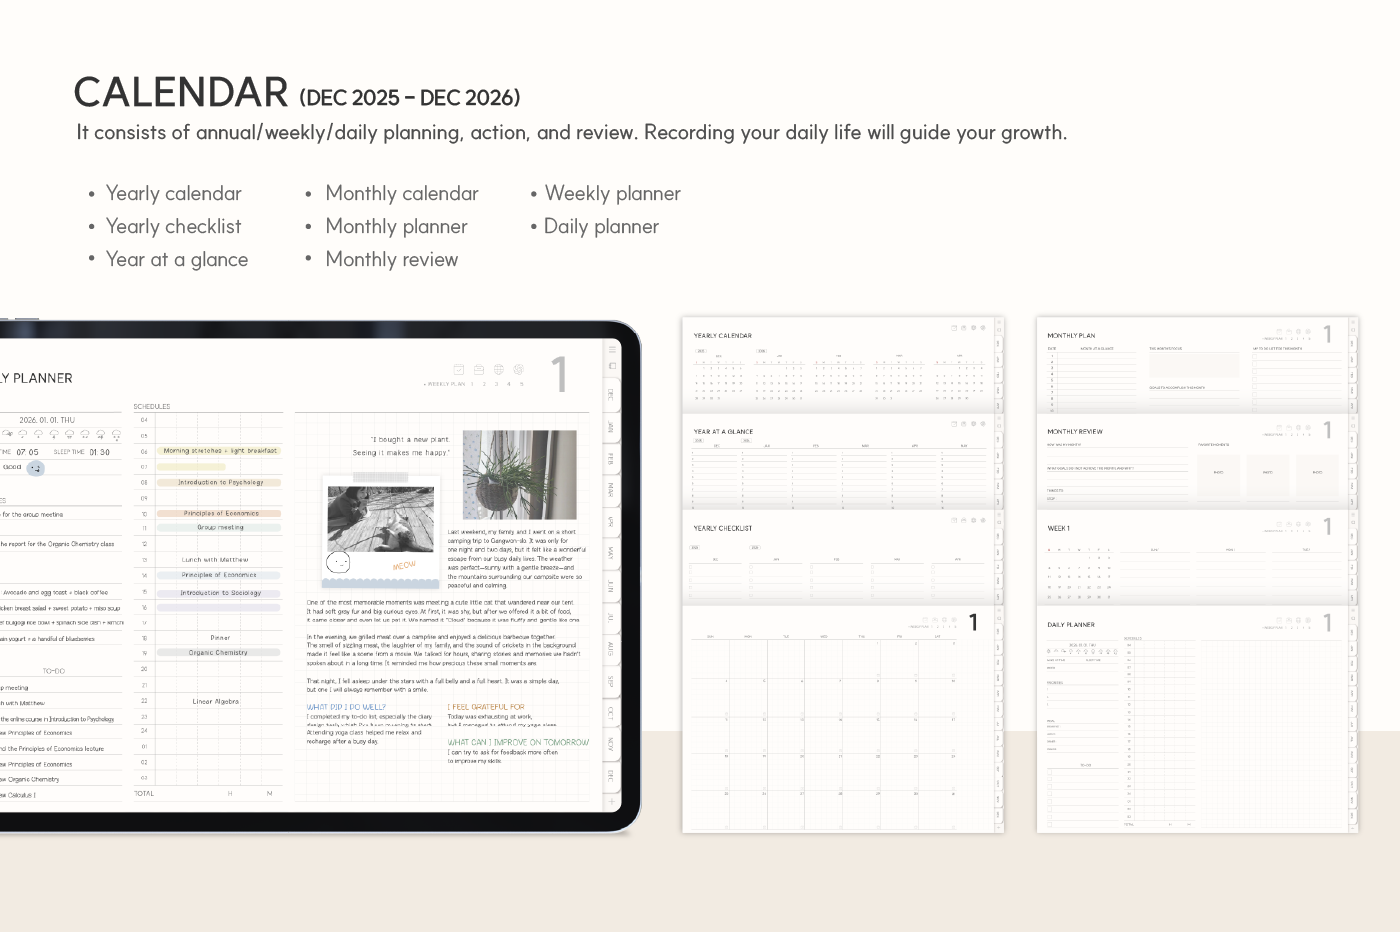Open the JUL month tab
This screenshot has height=932, width=1400.
(611, 618)
